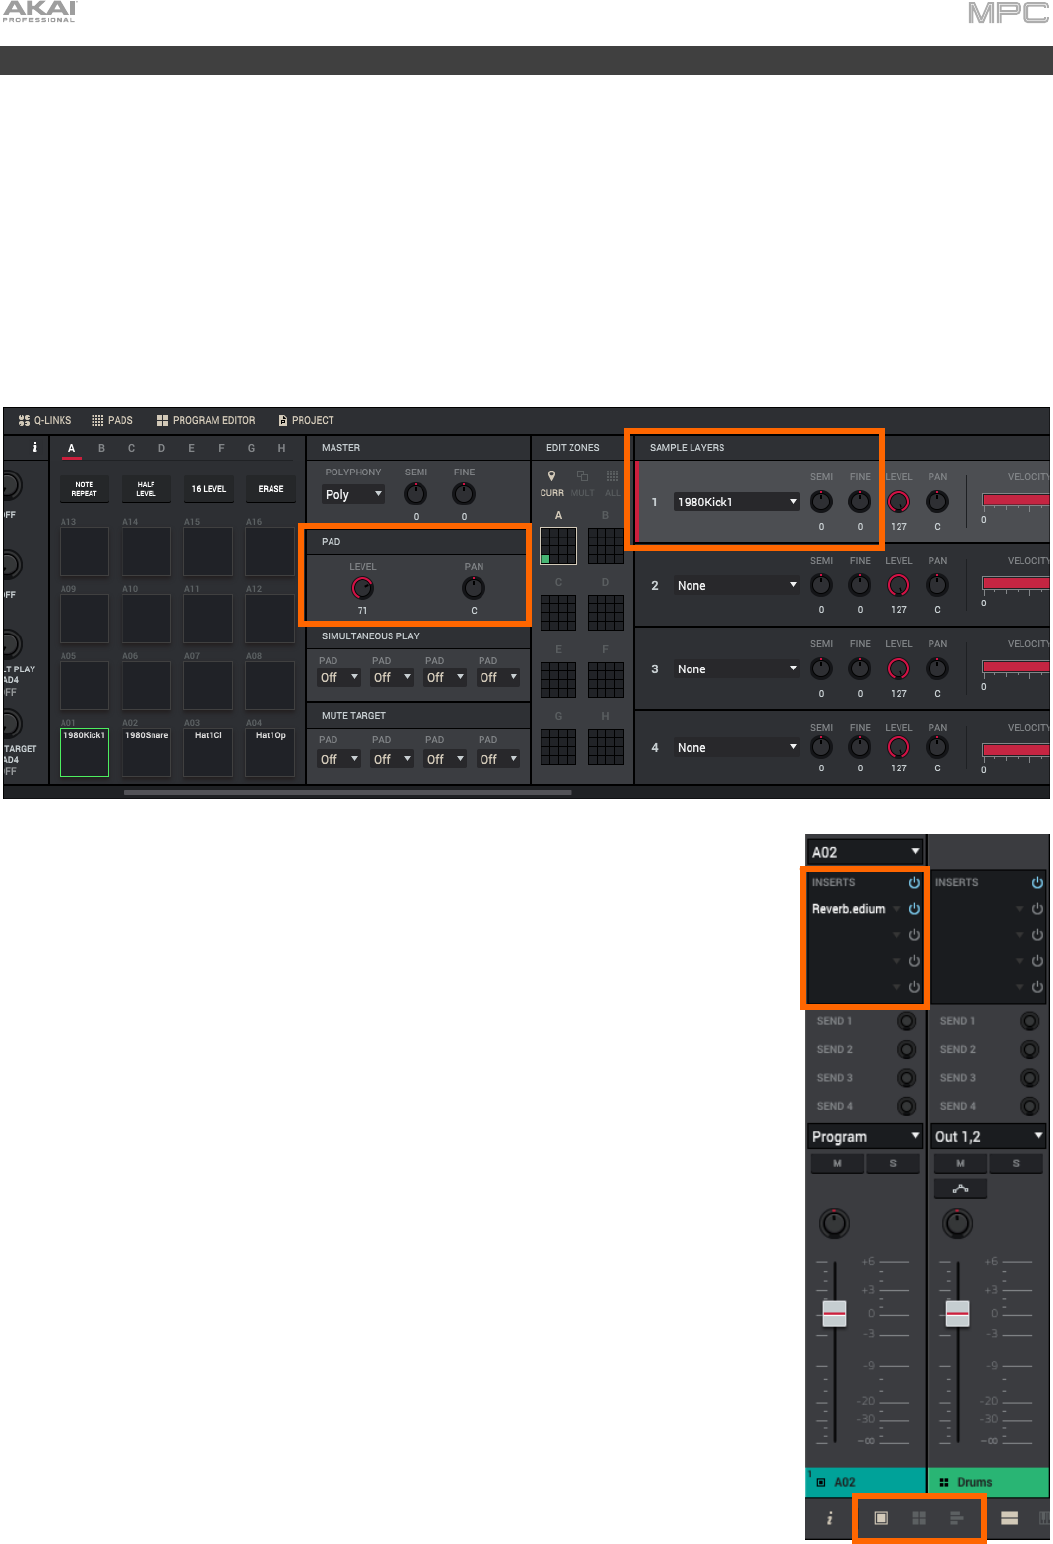The image size is (1053, 1544).
Task: Click layer 1 Semi knob
Action: tap(821, 502)
